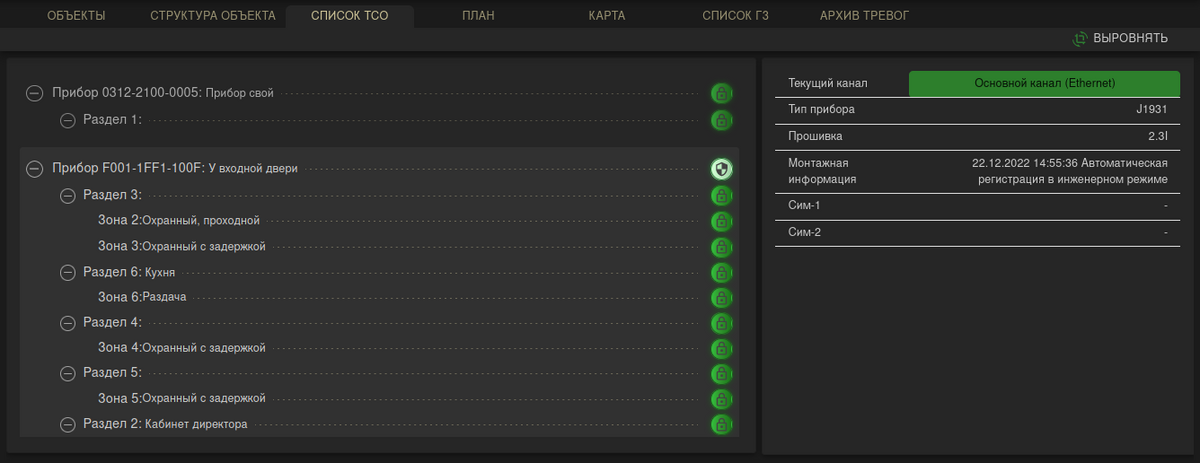Collapse the Раздел 5 section
This screenshot has height=463, width=1200.
(x=68, y=373)
